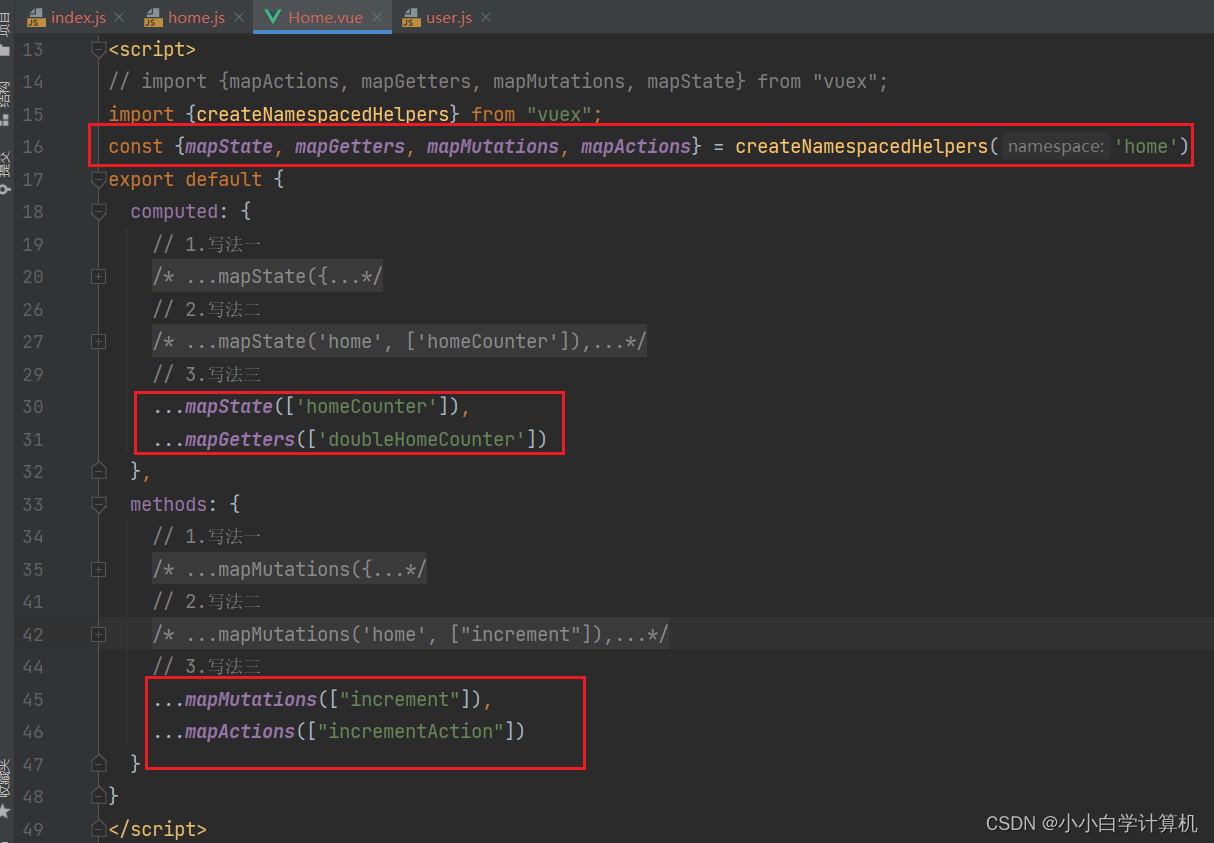
Task: Close the Home.vue tab
Action: (x=377, y=18)
